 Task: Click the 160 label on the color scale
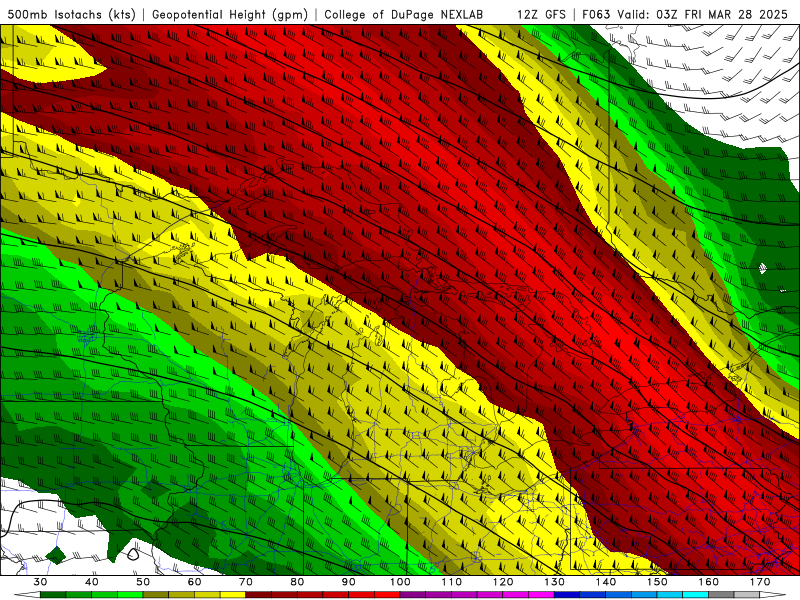click(709, 582)
